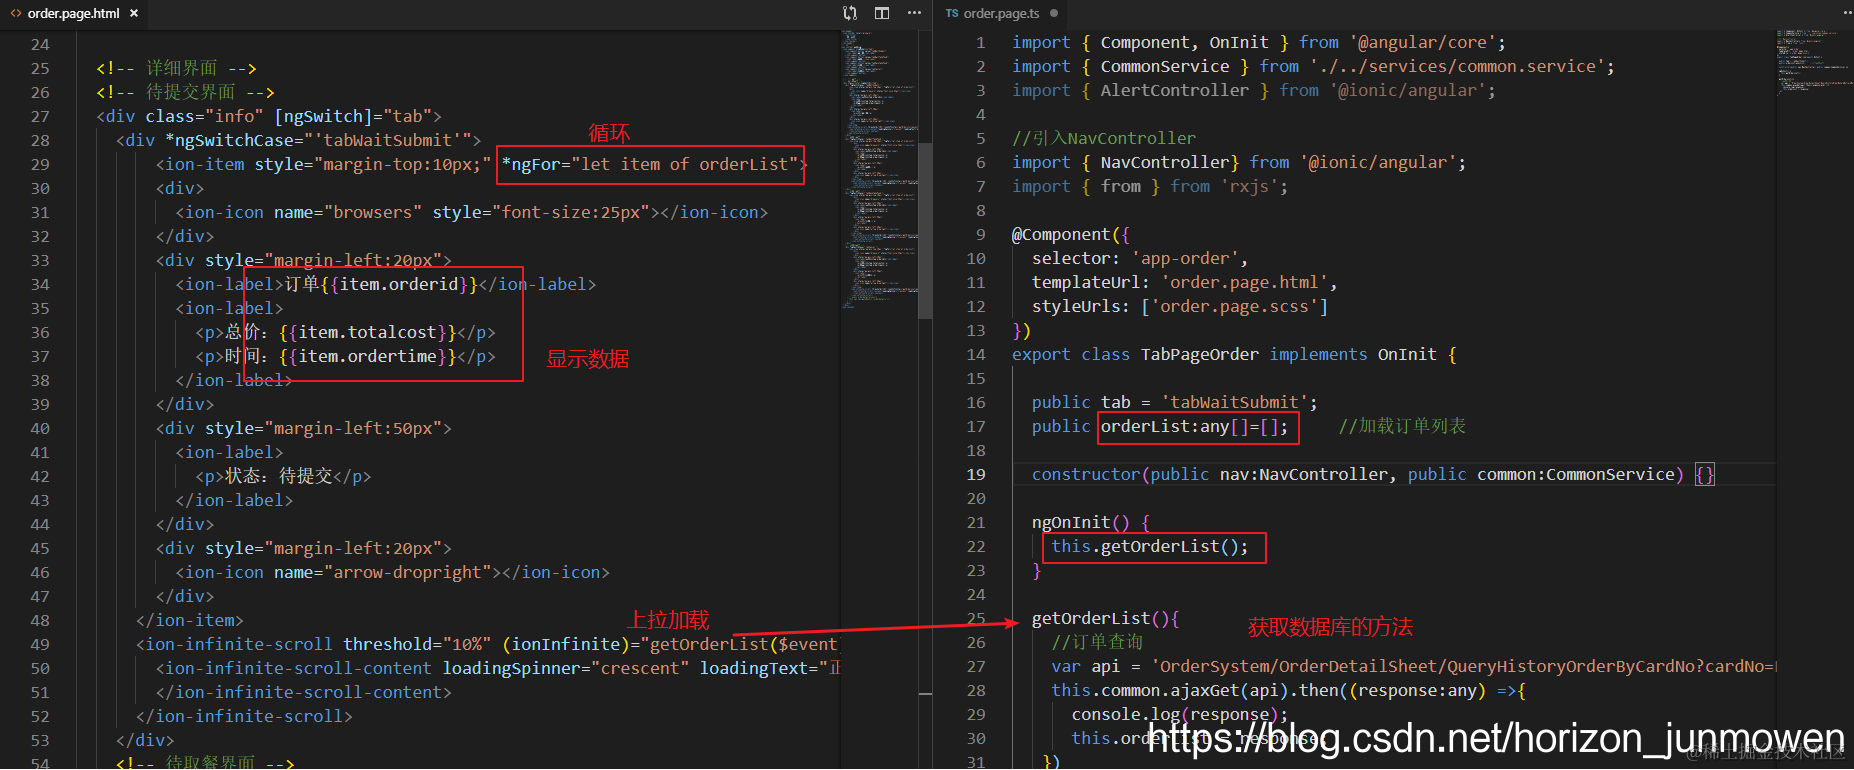This screenshot has width=1854, height=770.
Task: Click the TabPageOrder class name
Action: coord(1200,354)
